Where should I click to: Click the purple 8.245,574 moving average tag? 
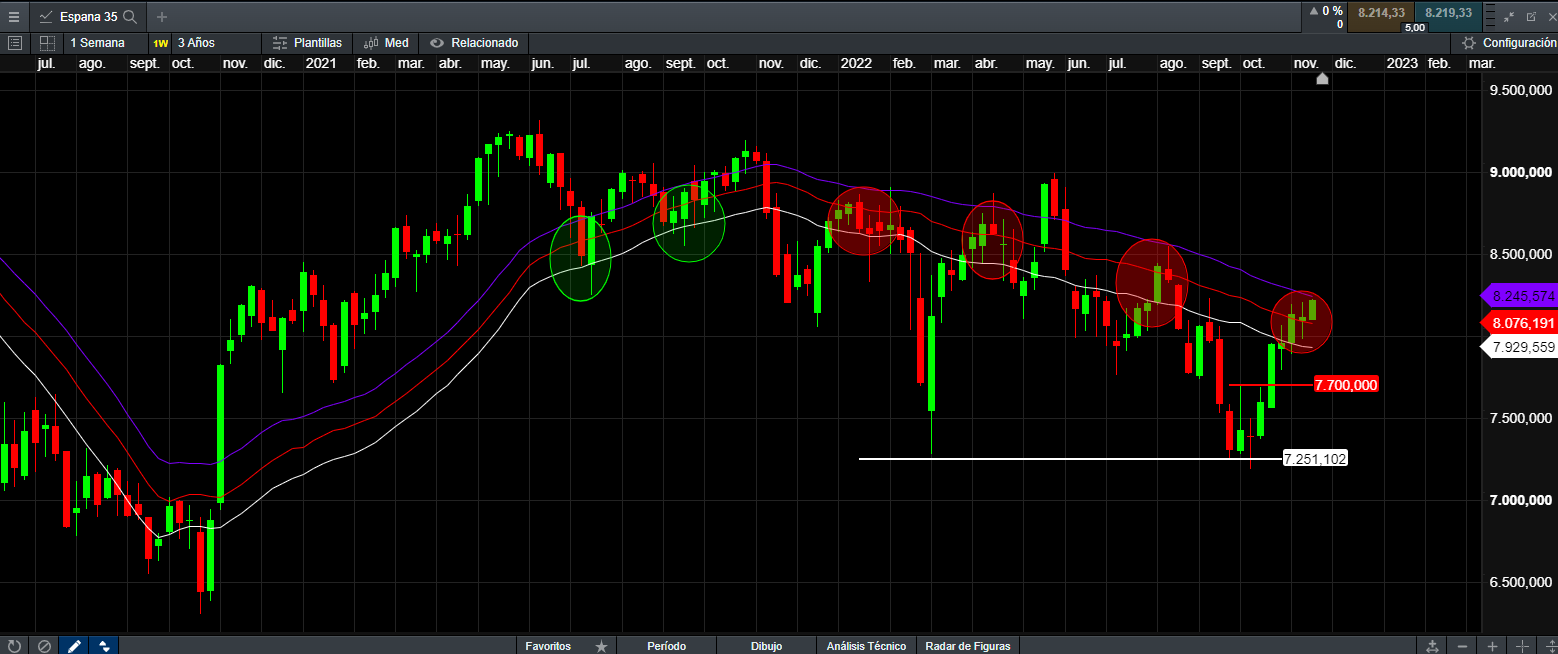coord(1518,297)
